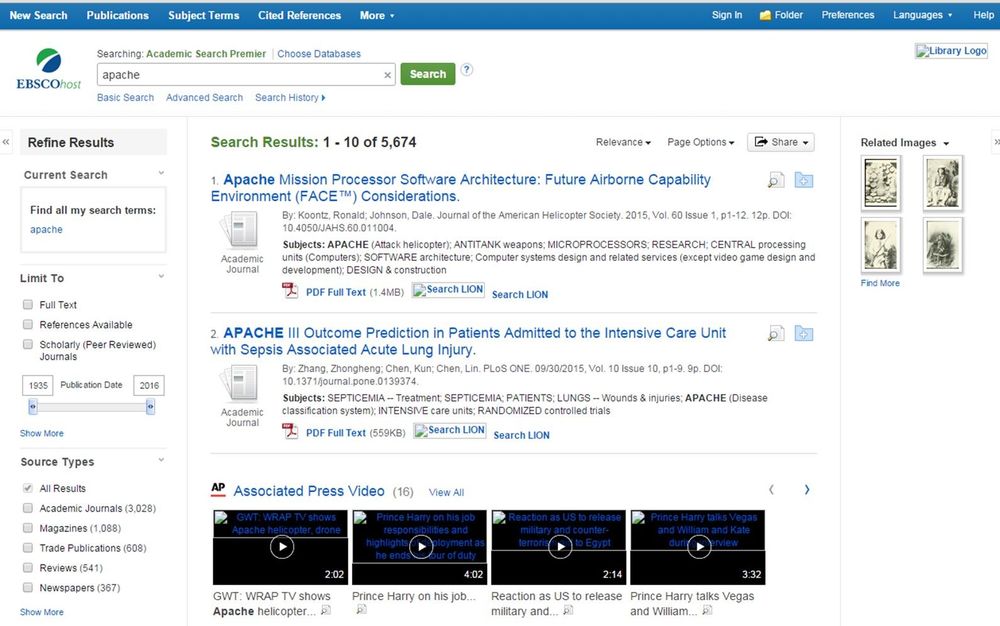The height and width of the screenshot is (626, 1000).
Task: Expand the Page Options dropdown
Action: [700, 142]
